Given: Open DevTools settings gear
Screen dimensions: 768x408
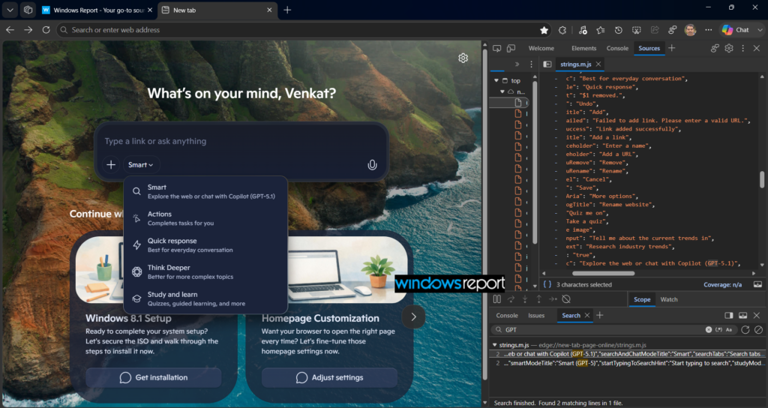Looking at the screenshot, I should coord(729,48).
